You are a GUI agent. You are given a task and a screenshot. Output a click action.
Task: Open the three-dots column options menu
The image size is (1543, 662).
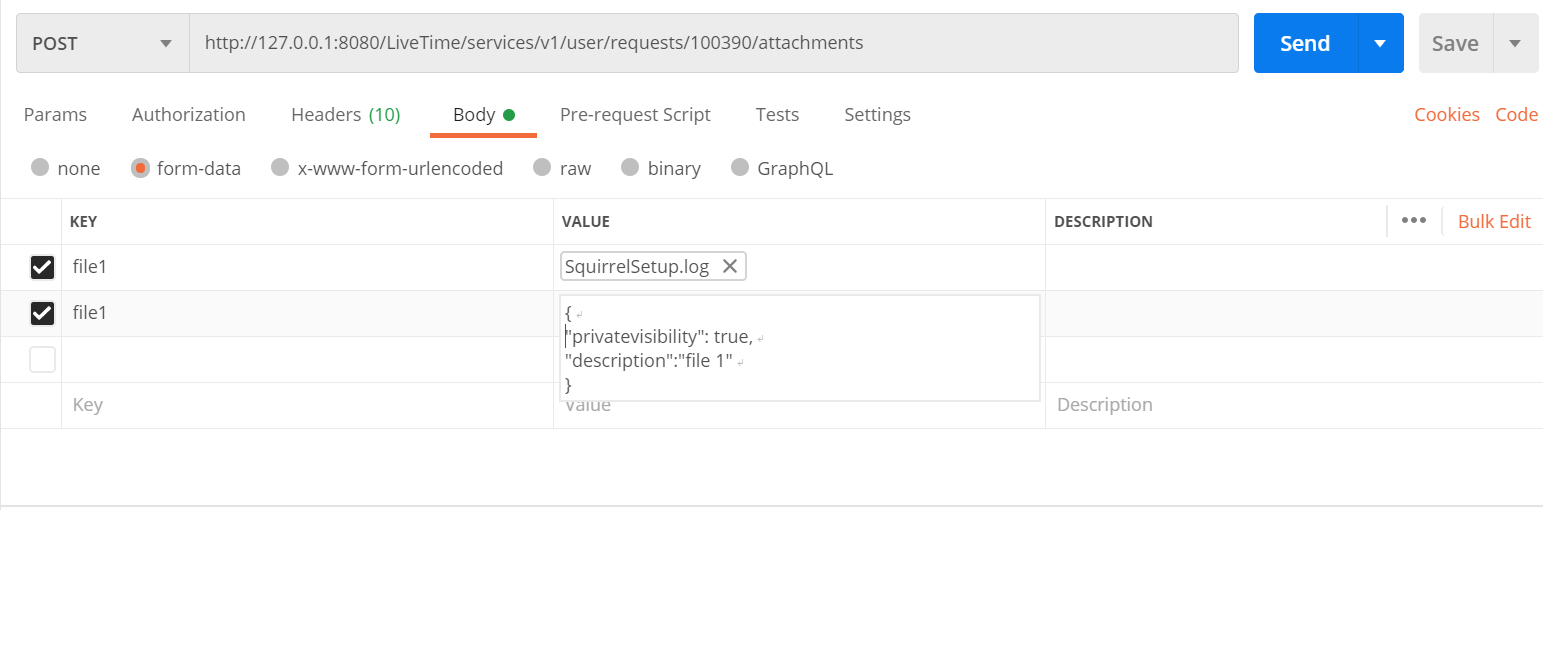click(x=1413, y=221)
